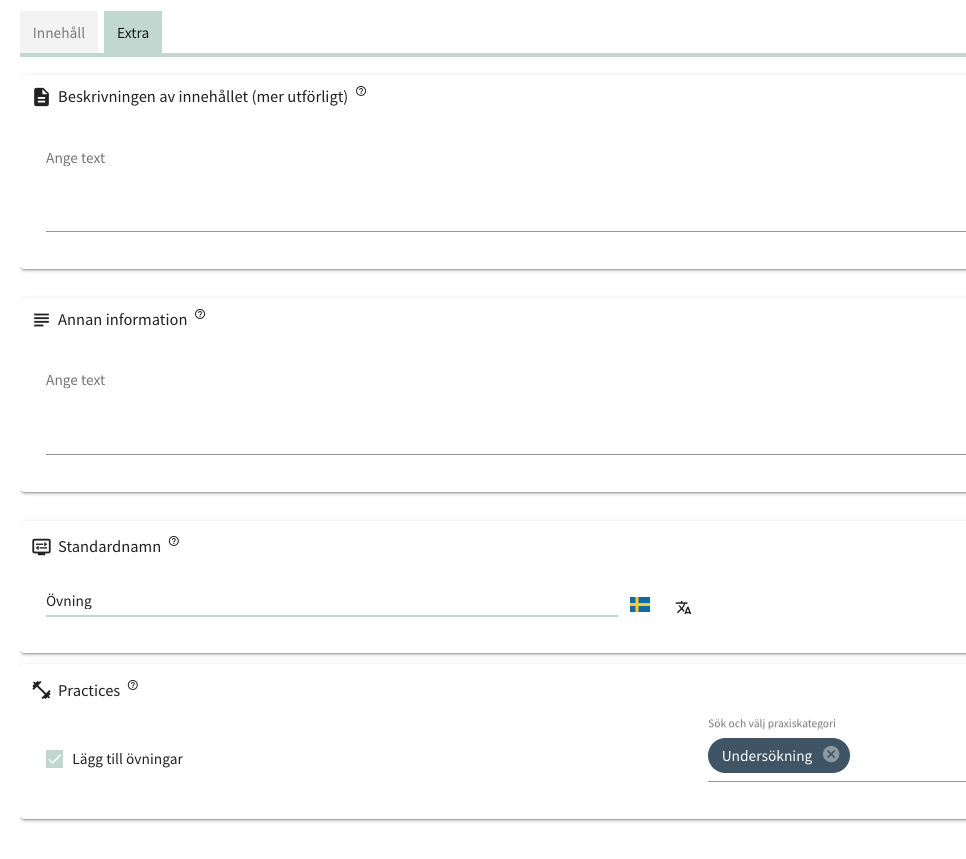The image size is (966, 859).
Task: Click the keyboard icon beside "Standardnamn"
Action: 40,546
